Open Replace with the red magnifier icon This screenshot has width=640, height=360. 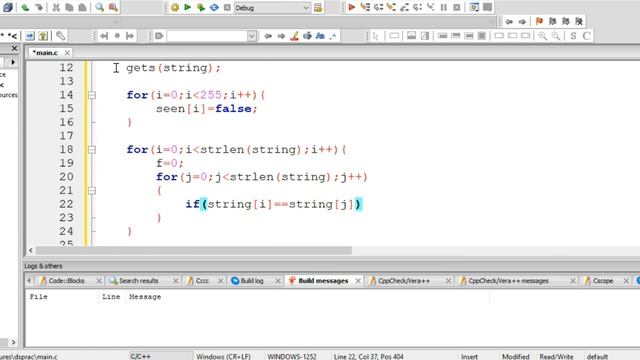pyautogui.click(x=113, y=7)
